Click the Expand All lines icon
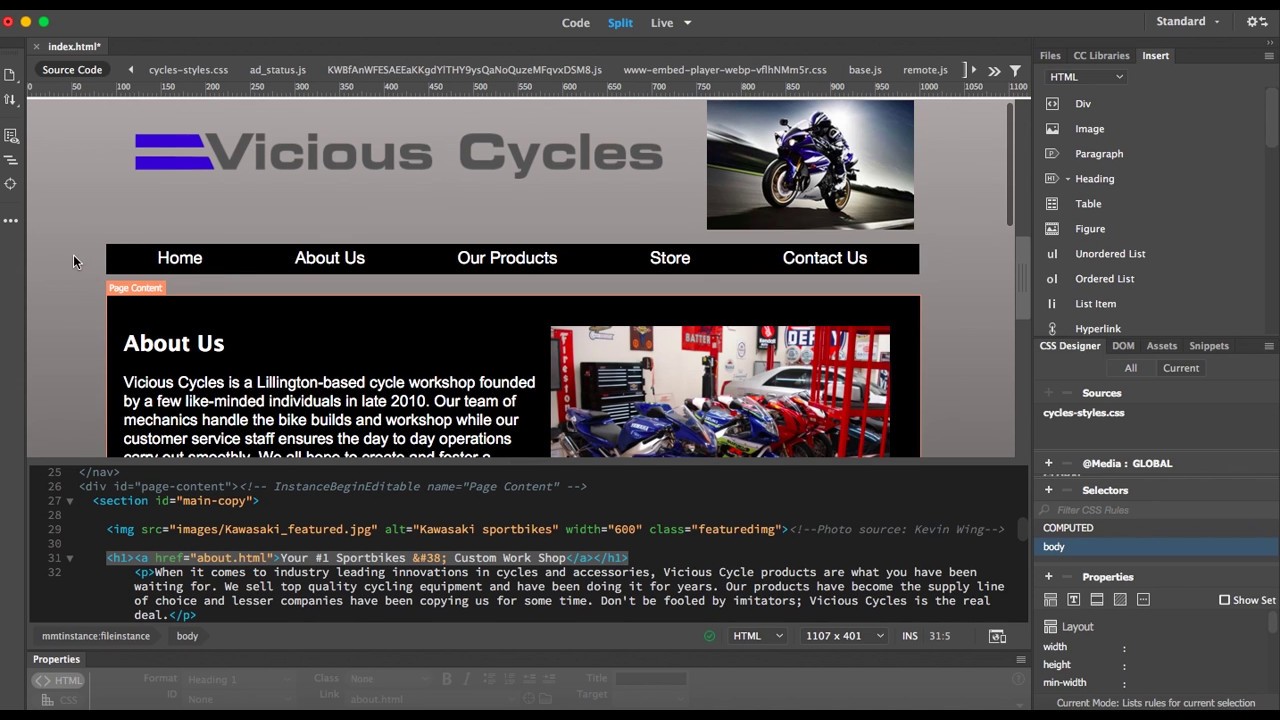1280x720 pixels. click(11, 160)
